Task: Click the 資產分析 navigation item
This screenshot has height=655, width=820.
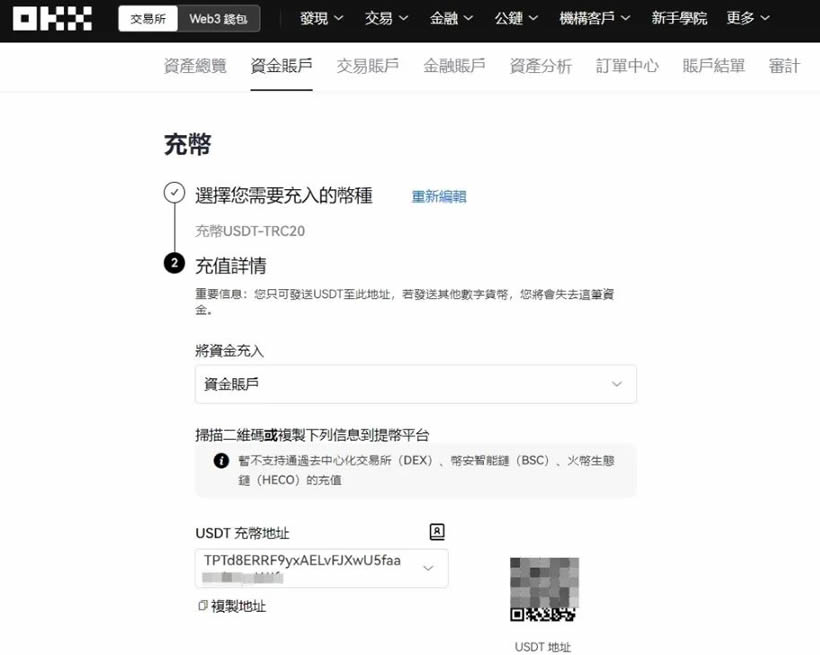Action: 541,65
